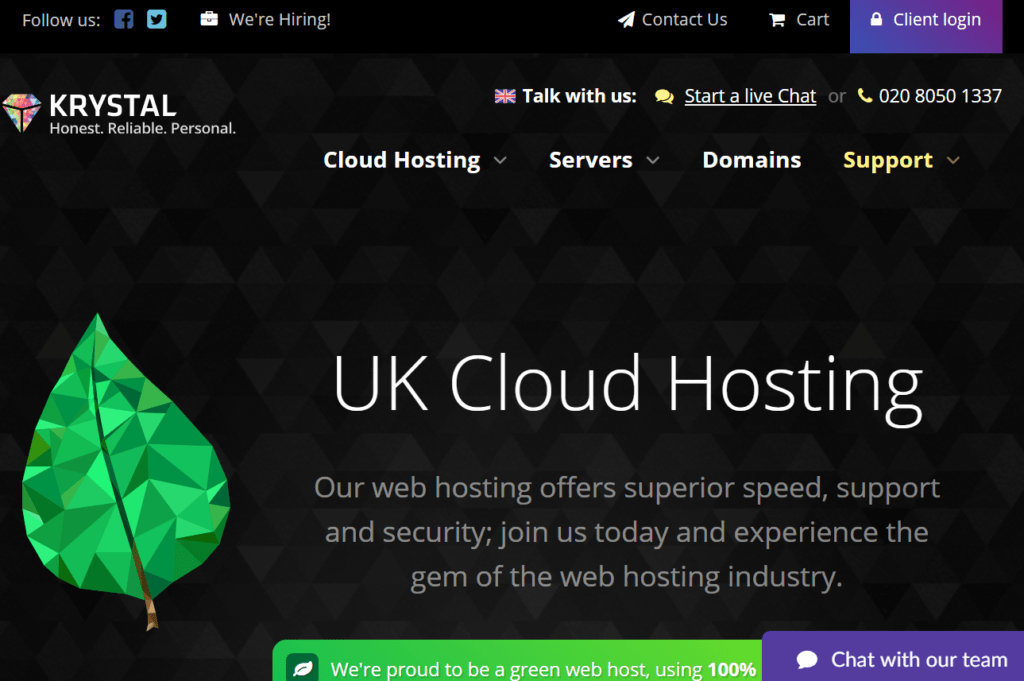
Task: Expand the Servers dropdown chevron
Action: coord(653,161)
